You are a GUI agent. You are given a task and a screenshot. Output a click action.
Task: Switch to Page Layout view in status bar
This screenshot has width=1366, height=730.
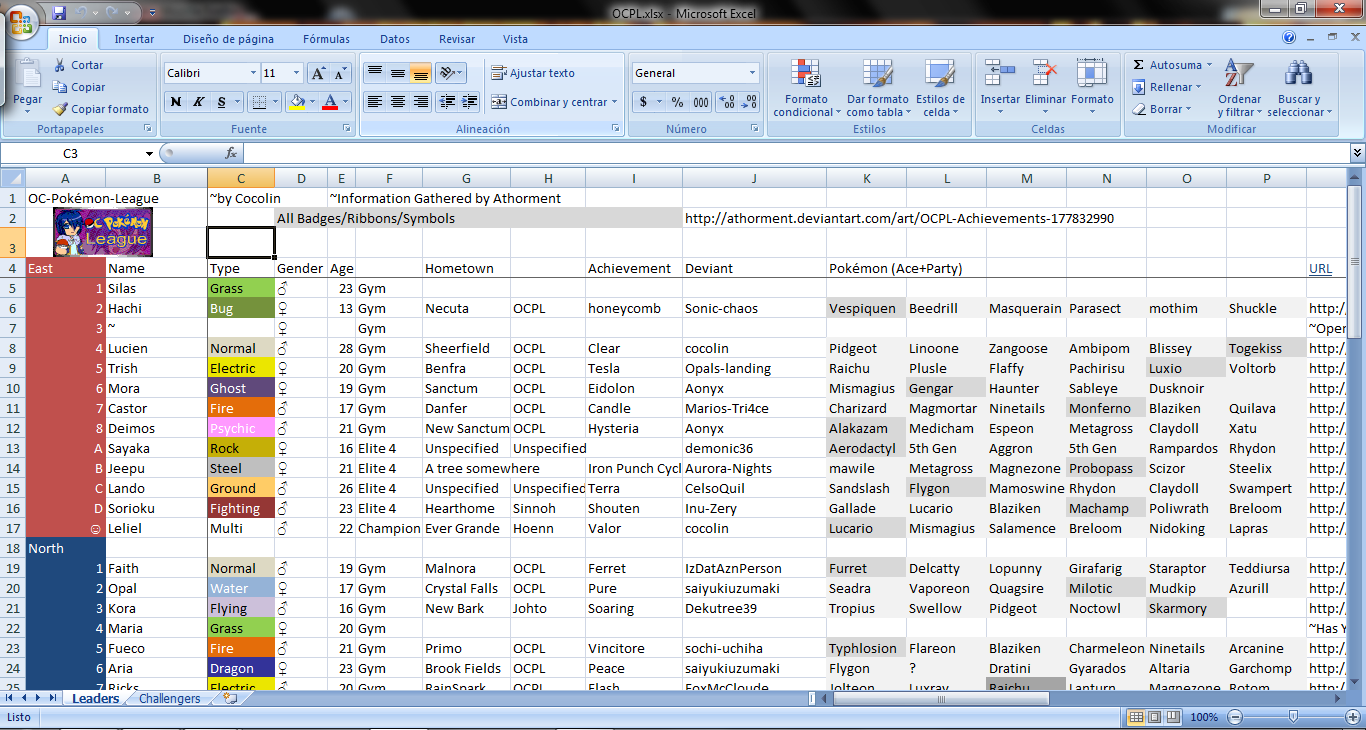click(x=1154, y=717)
